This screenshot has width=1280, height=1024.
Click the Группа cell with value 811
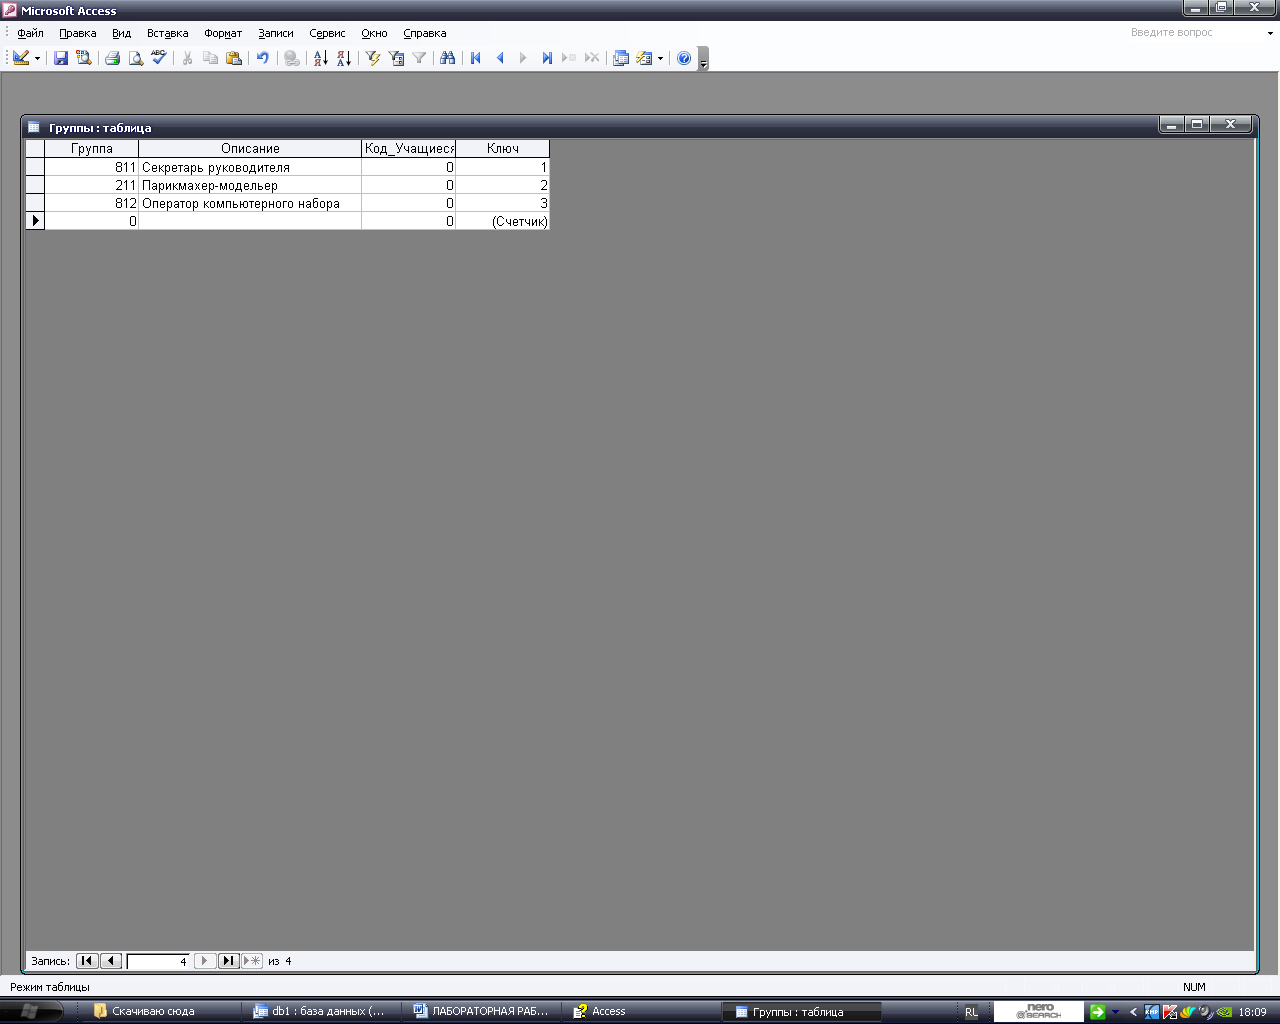(x=92, y=167)
